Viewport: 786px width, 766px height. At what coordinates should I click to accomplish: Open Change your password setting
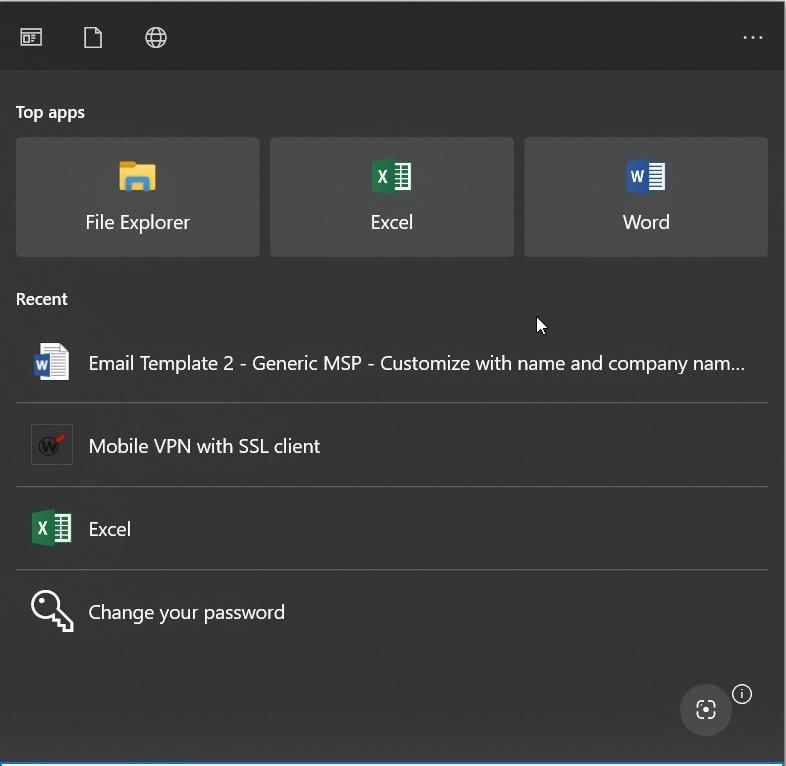pyautogui.click(x=391, y=612)
